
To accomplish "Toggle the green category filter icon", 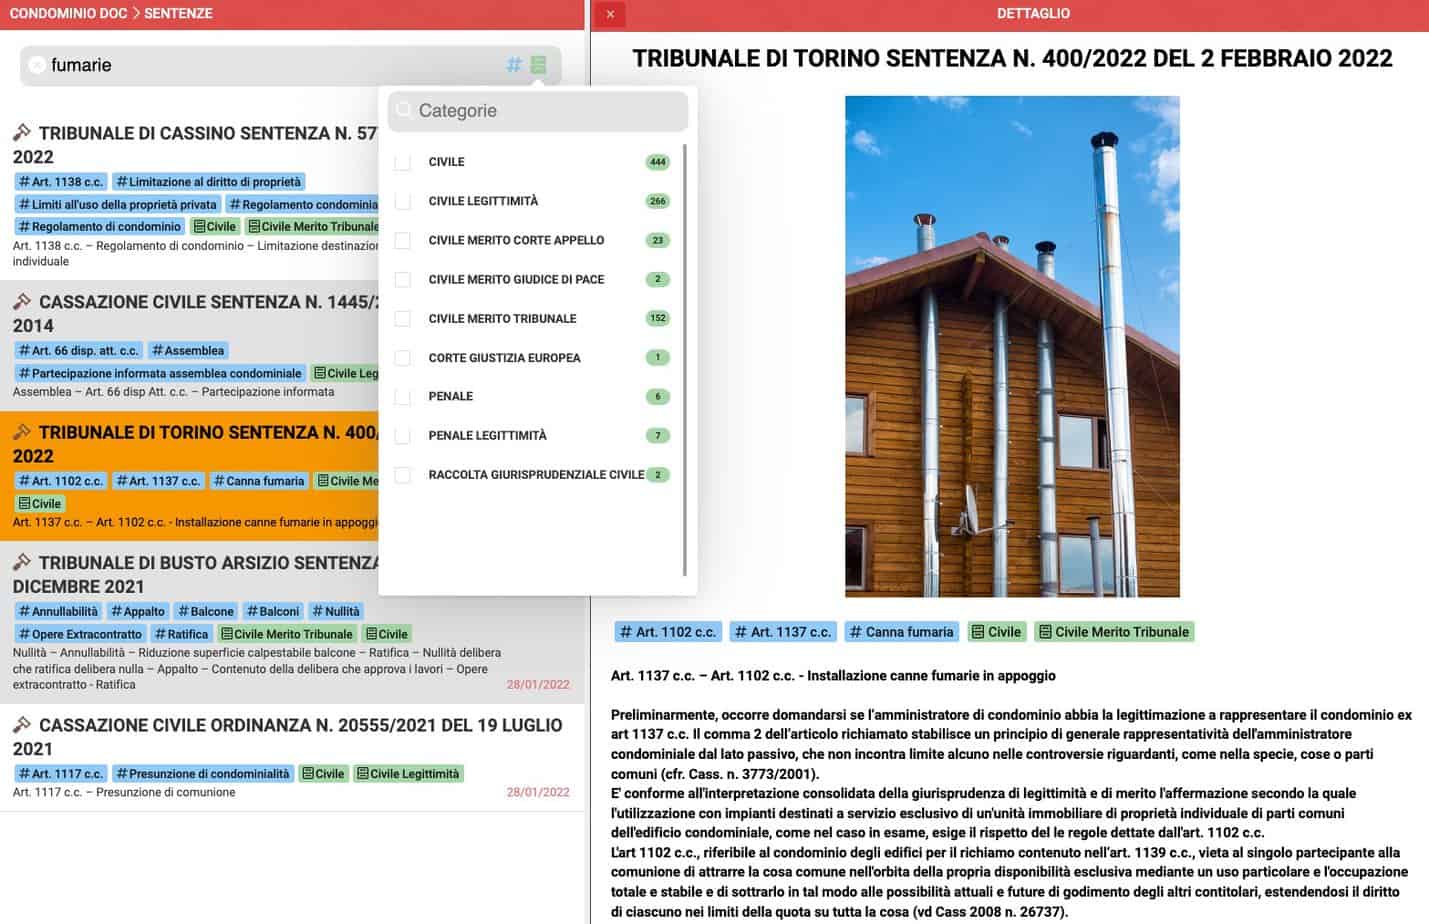I will [538, 65].
